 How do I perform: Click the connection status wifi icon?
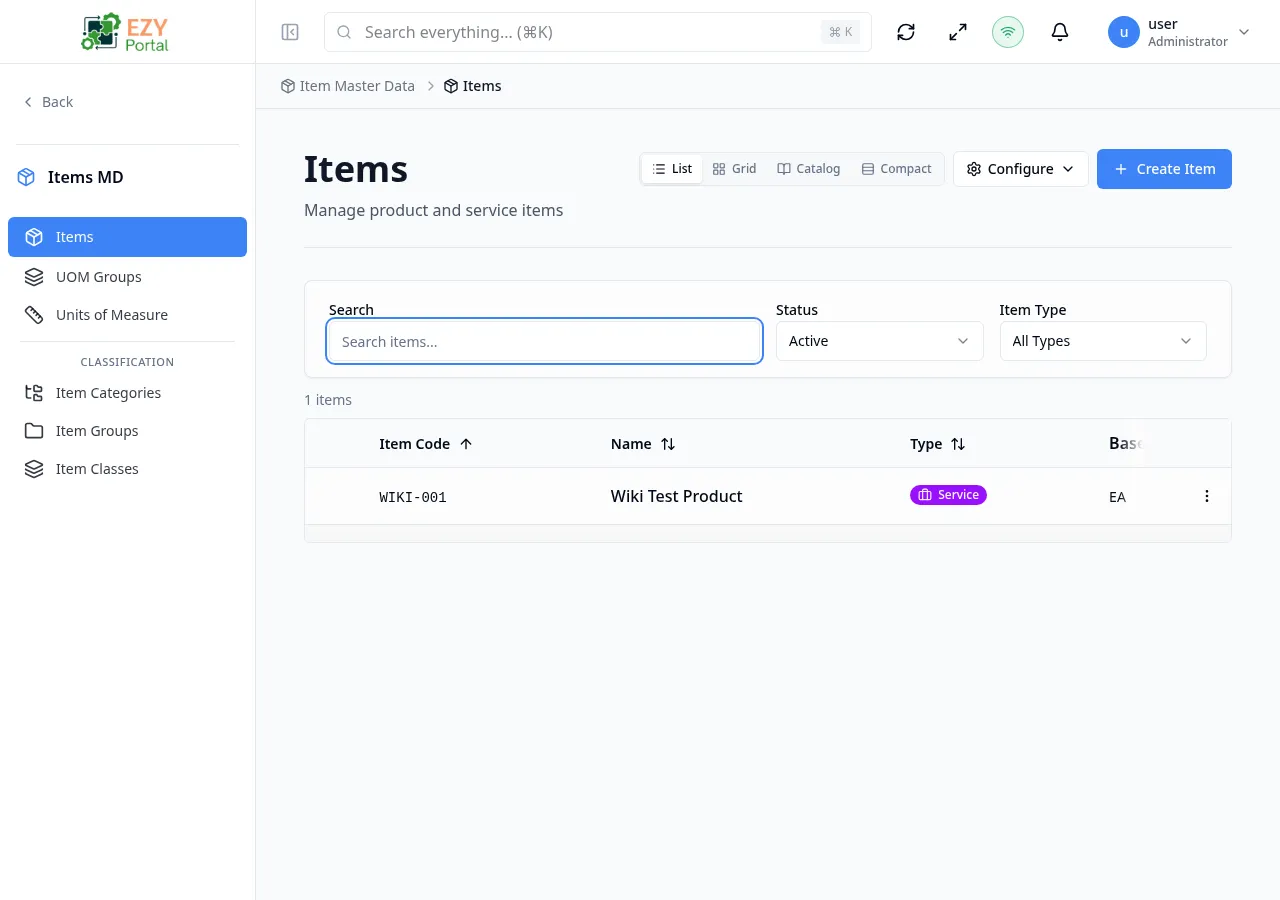click(x=1008, y=32)
